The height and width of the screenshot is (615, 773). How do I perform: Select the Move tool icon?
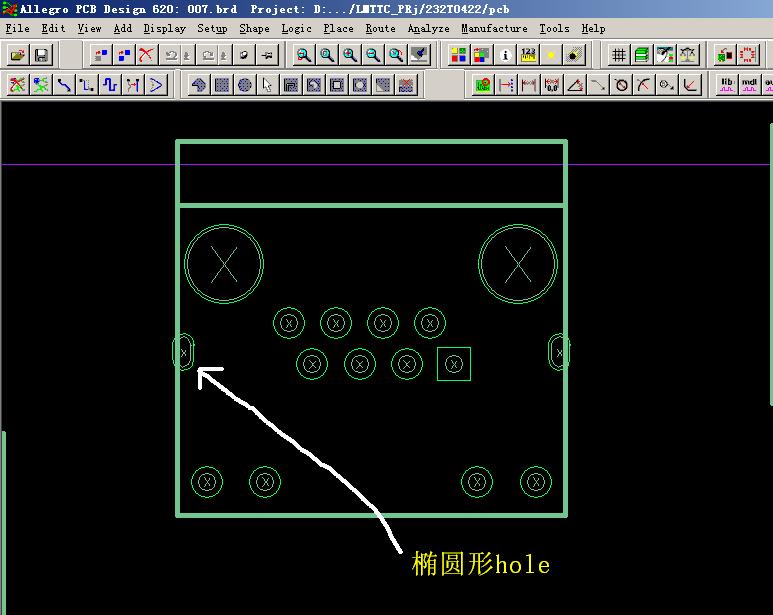pos(101,55)
